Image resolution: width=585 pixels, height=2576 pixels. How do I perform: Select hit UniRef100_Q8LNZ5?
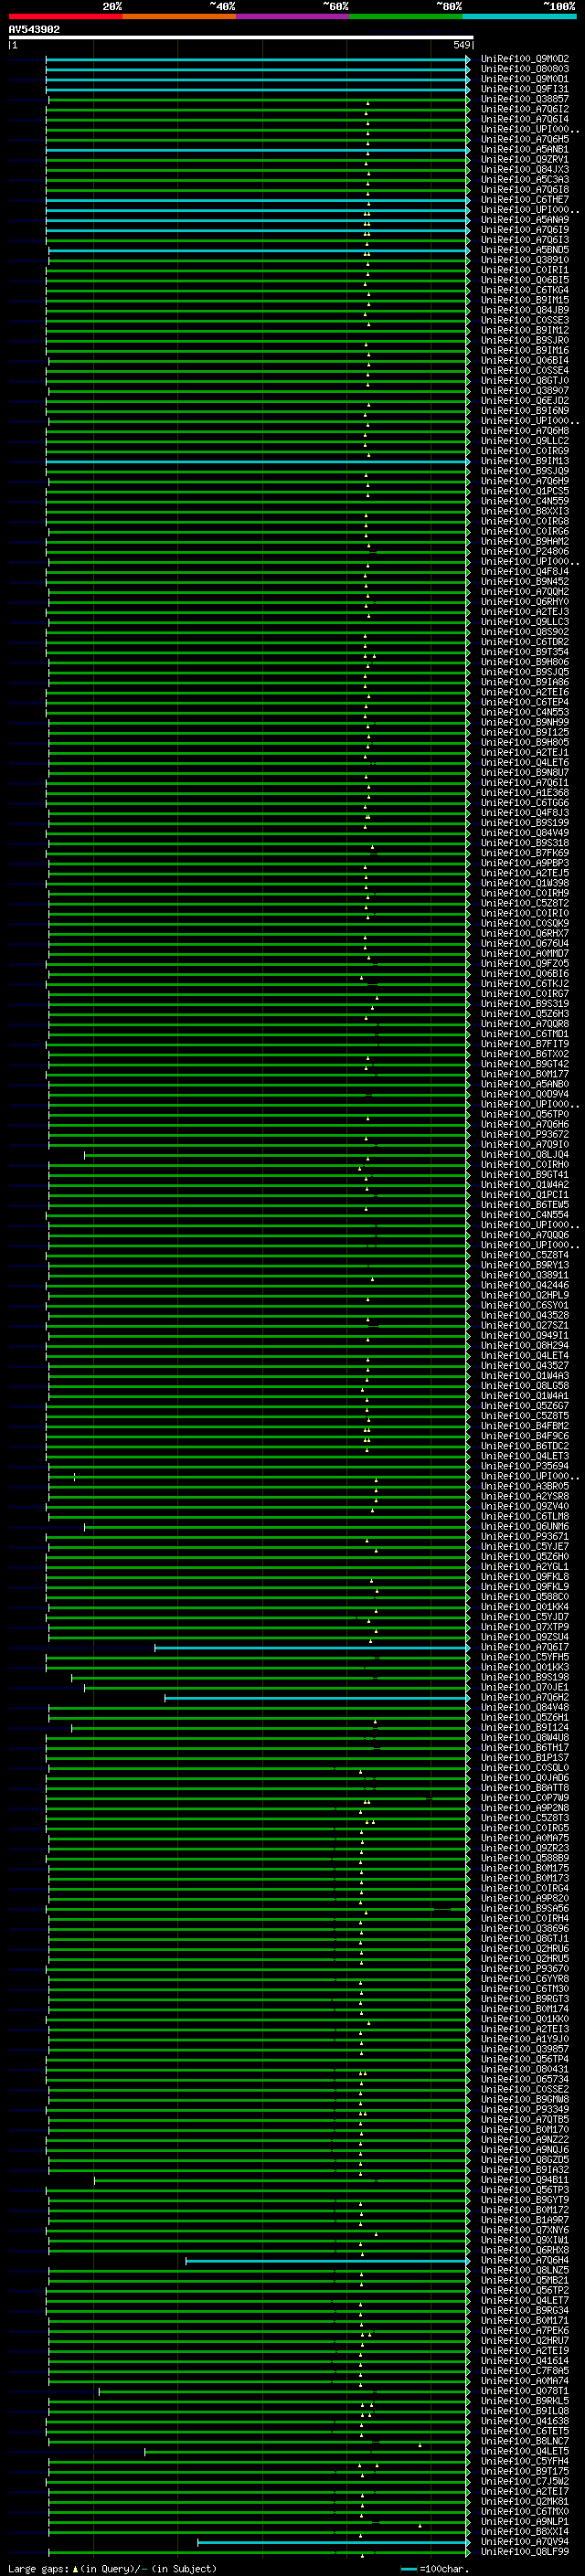pos(525,2270)
